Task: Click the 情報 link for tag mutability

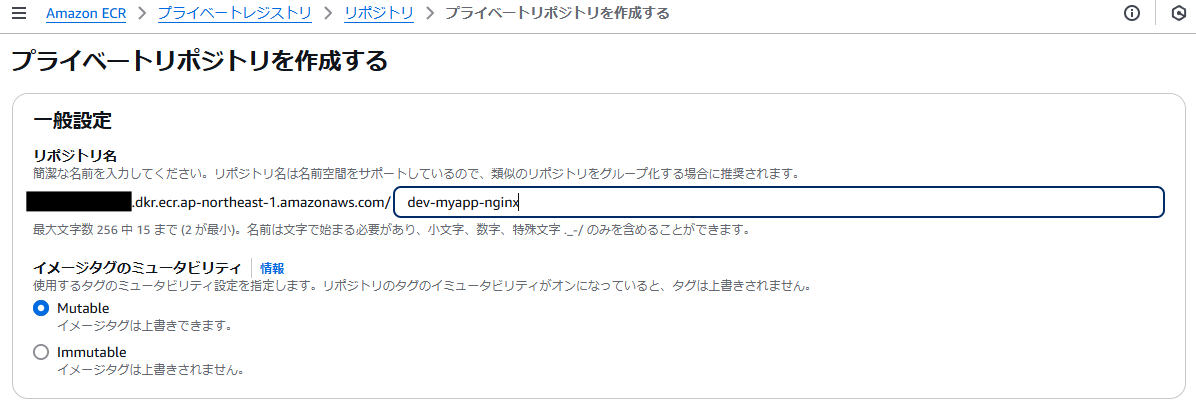Action: click(x=272, y=268)
